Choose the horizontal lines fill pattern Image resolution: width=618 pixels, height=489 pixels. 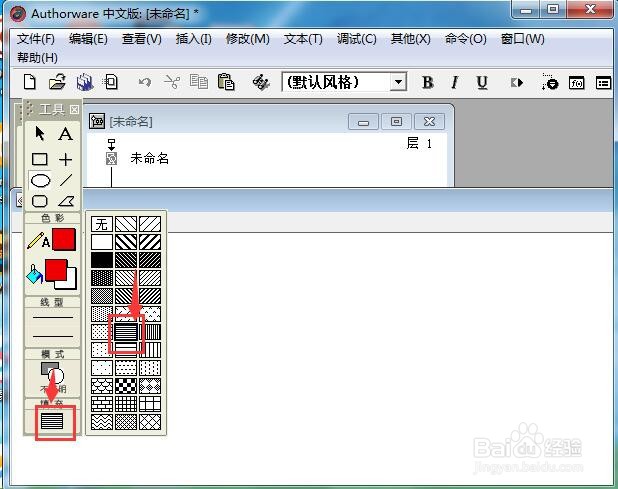tap(126, 332)
